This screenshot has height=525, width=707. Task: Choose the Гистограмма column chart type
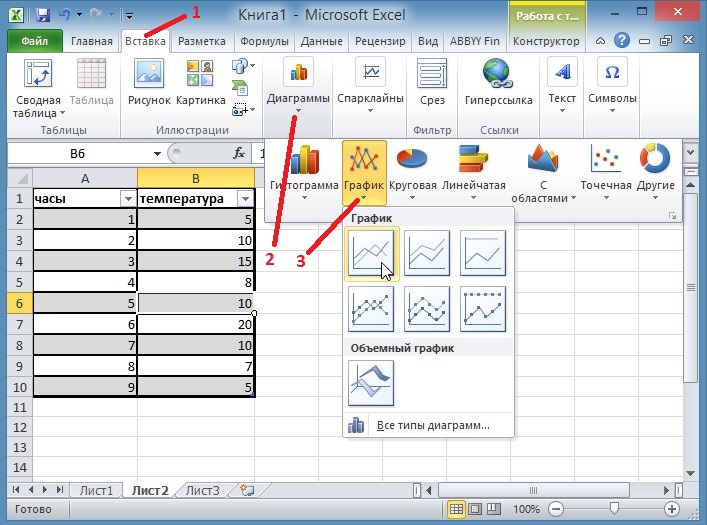(x=304, y=172)
